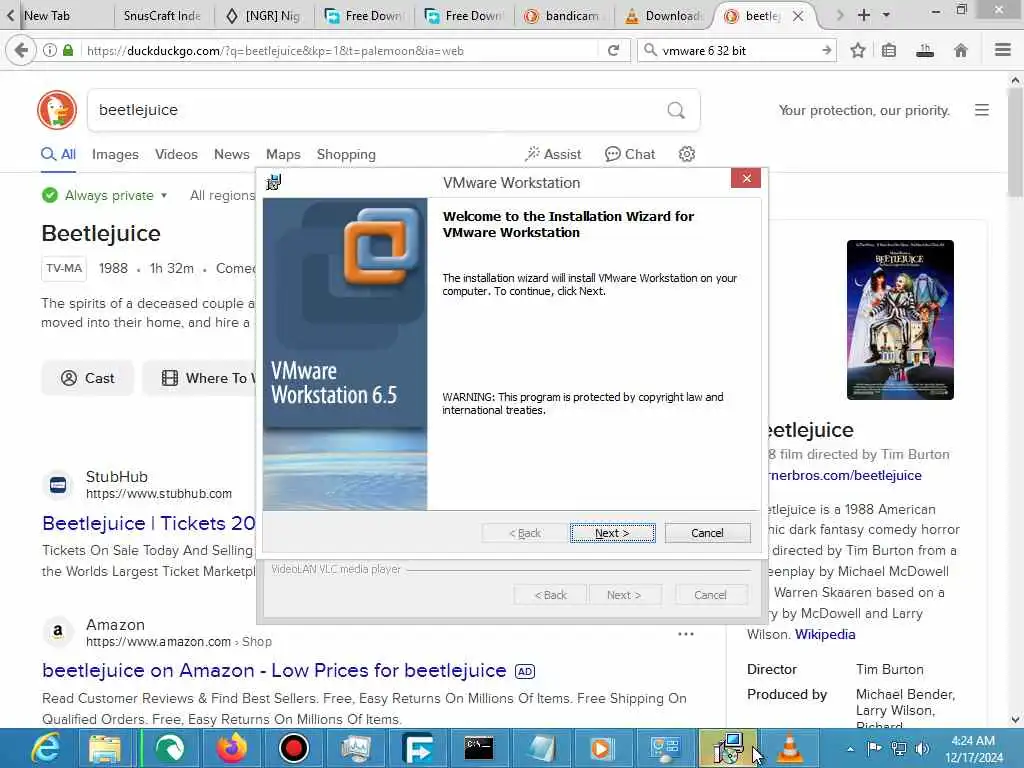The image size is (1024, 768).
Task: Click the search engine magnifier in the browser search box
Action: (650, 50)
